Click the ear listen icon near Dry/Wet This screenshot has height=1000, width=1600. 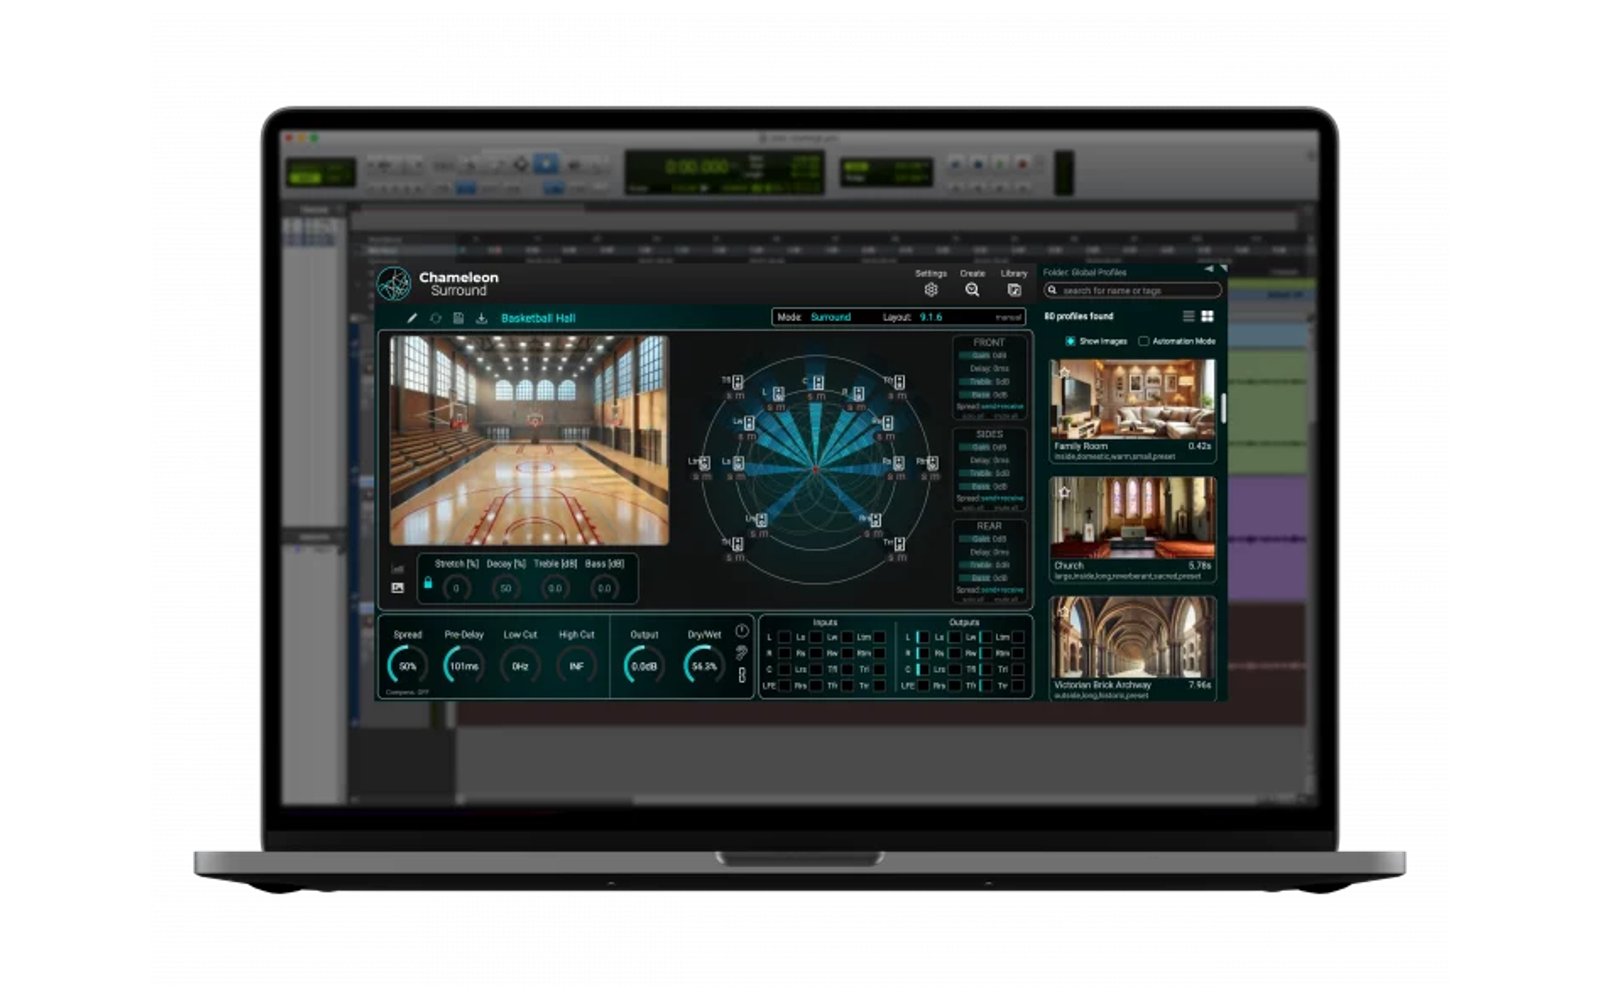click(742, 653)
